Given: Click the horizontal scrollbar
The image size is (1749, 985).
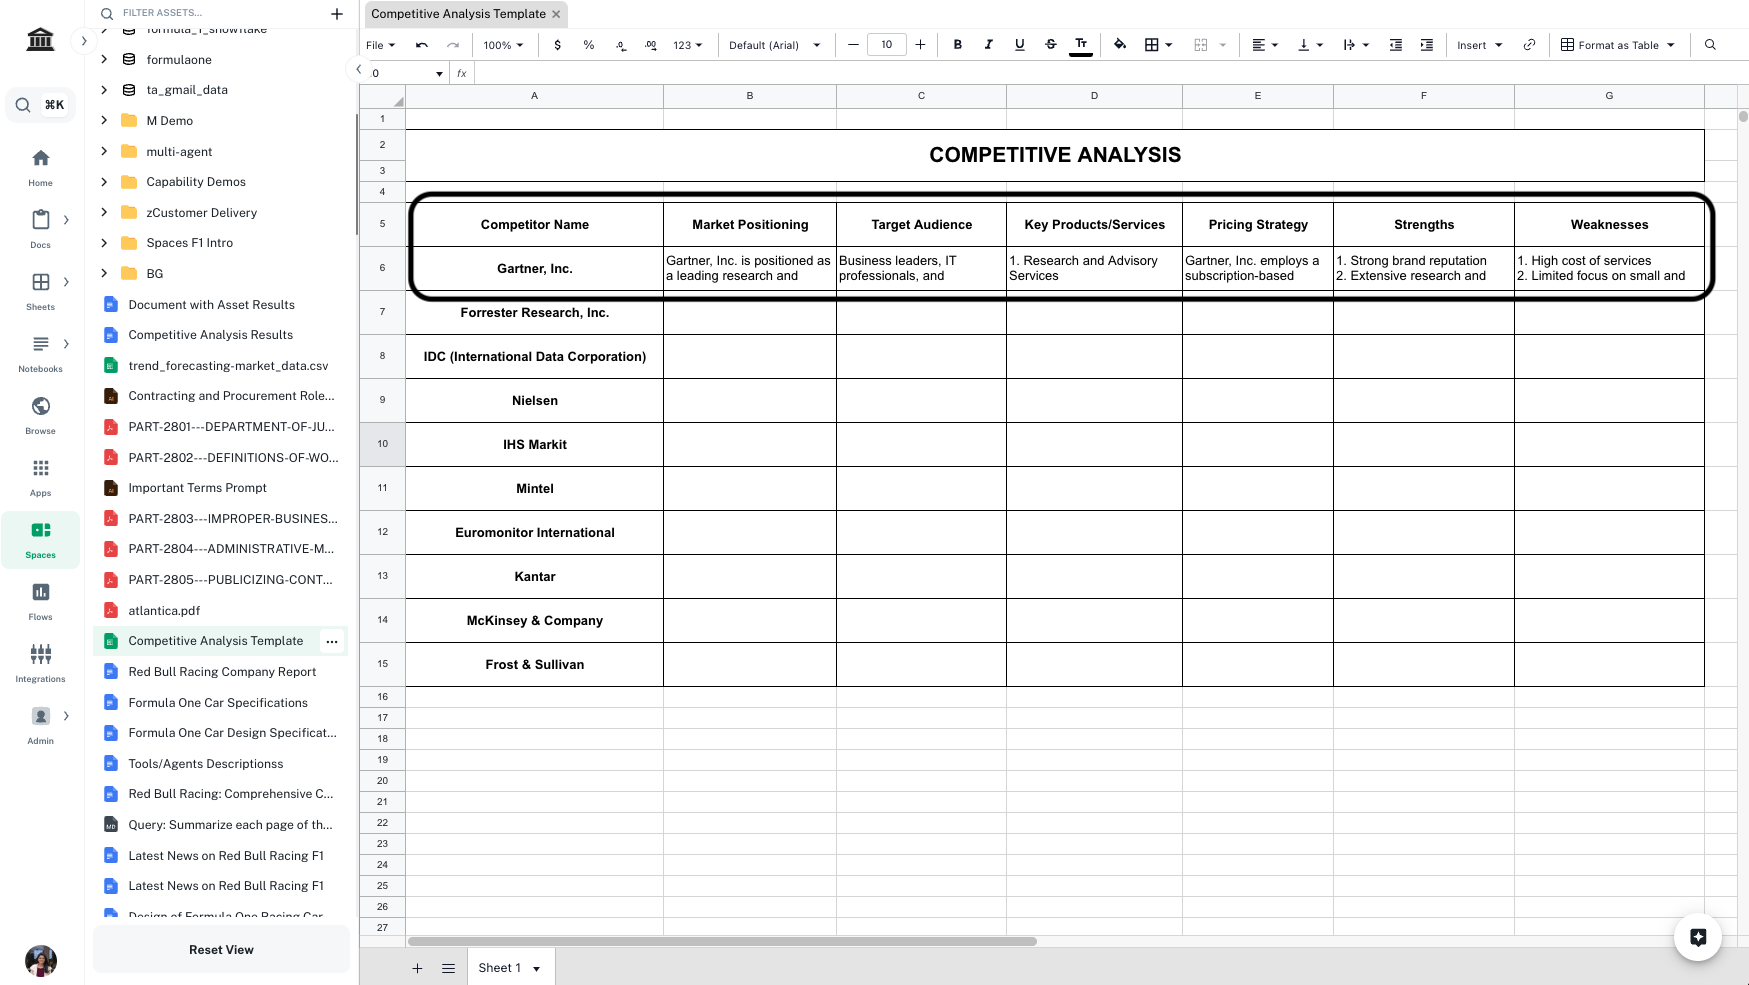Looking at the screenshot, I should pyautogui.click(x=722, y=941).
